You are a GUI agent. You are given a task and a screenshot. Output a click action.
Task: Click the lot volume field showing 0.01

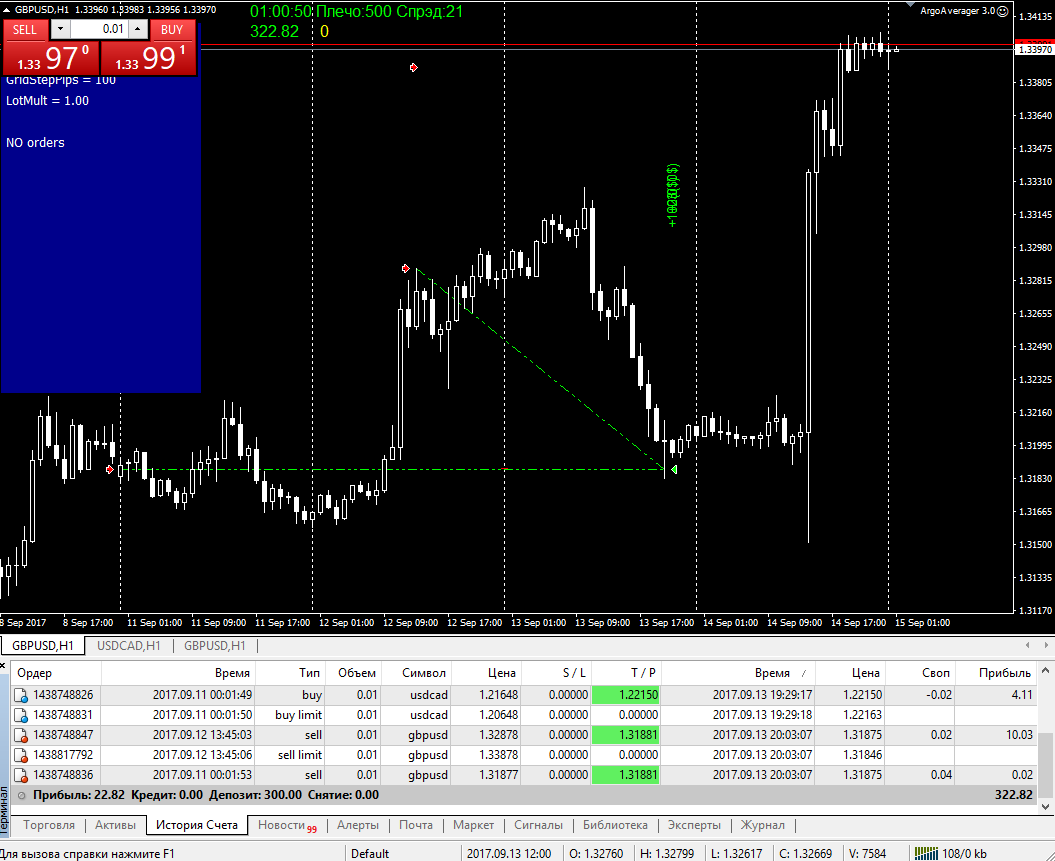pyautogui.click(x=99, y=29)
